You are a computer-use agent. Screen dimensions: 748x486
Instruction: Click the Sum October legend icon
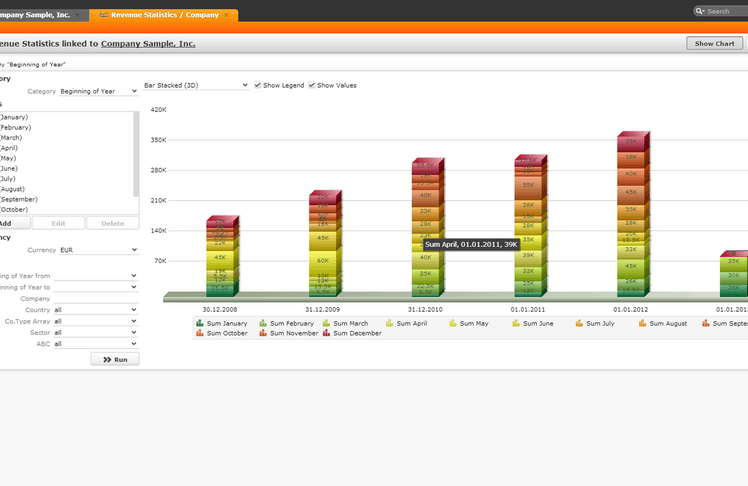pyautogui.click(x=200, y=333)
